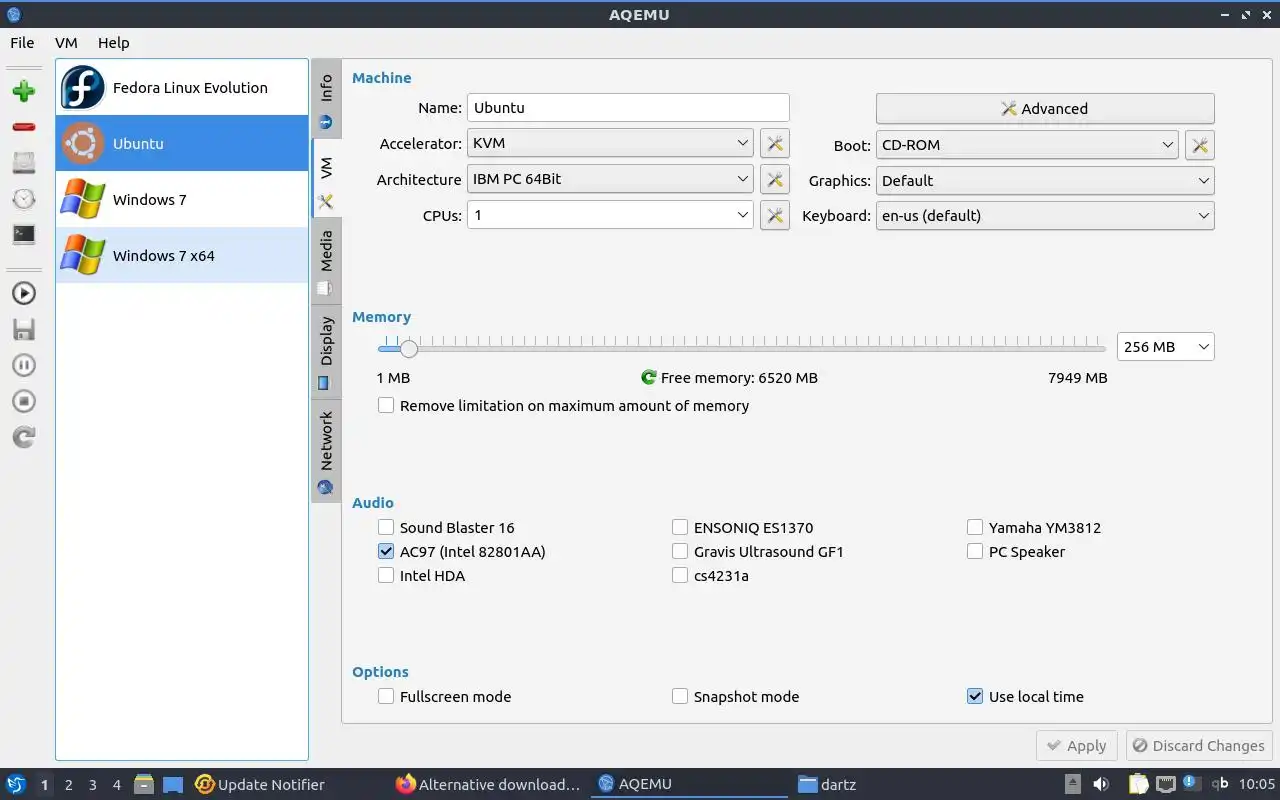Click the green plus add VM icon
Screen dimensions: 1280x800
click(x=24, y=91)
